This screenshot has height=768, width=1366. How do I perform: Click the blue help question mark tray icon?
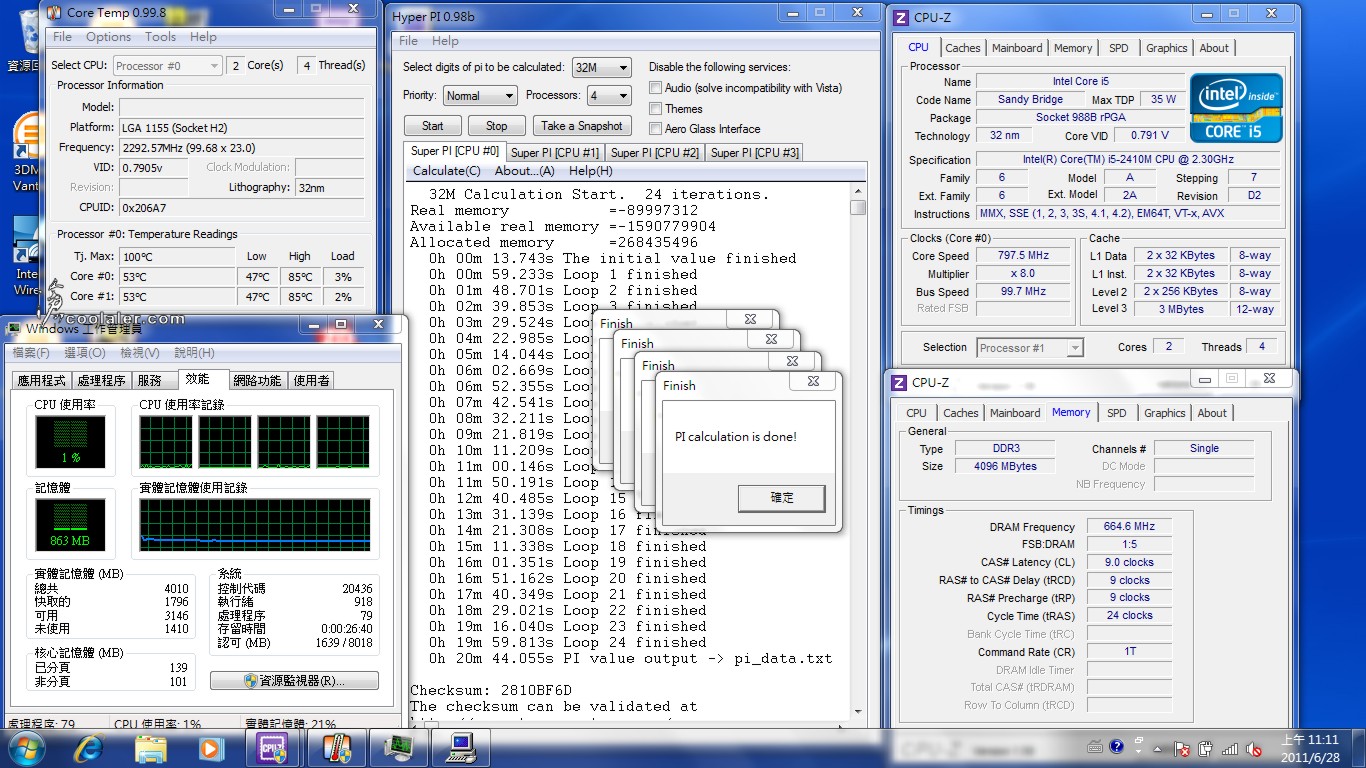click(x=1119, y=748)
